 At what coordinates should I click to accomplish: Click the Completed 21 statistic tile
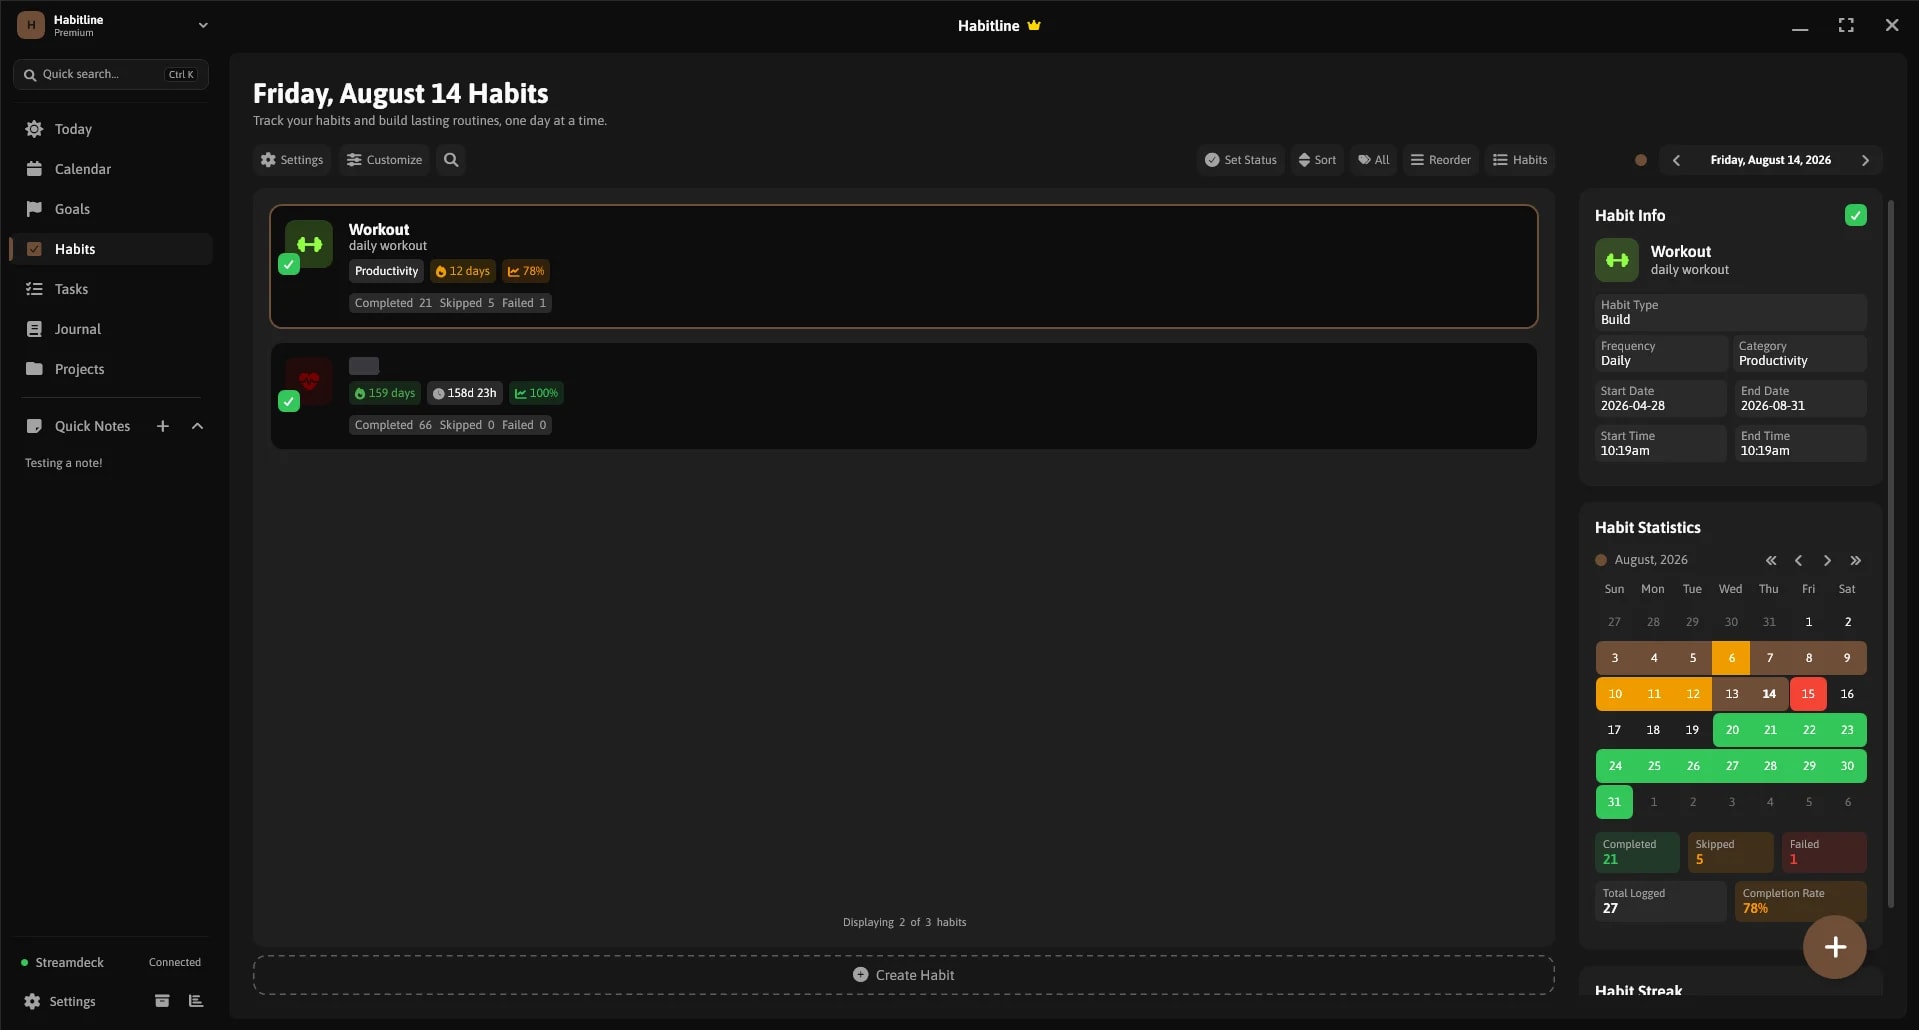click(1637, 852)
